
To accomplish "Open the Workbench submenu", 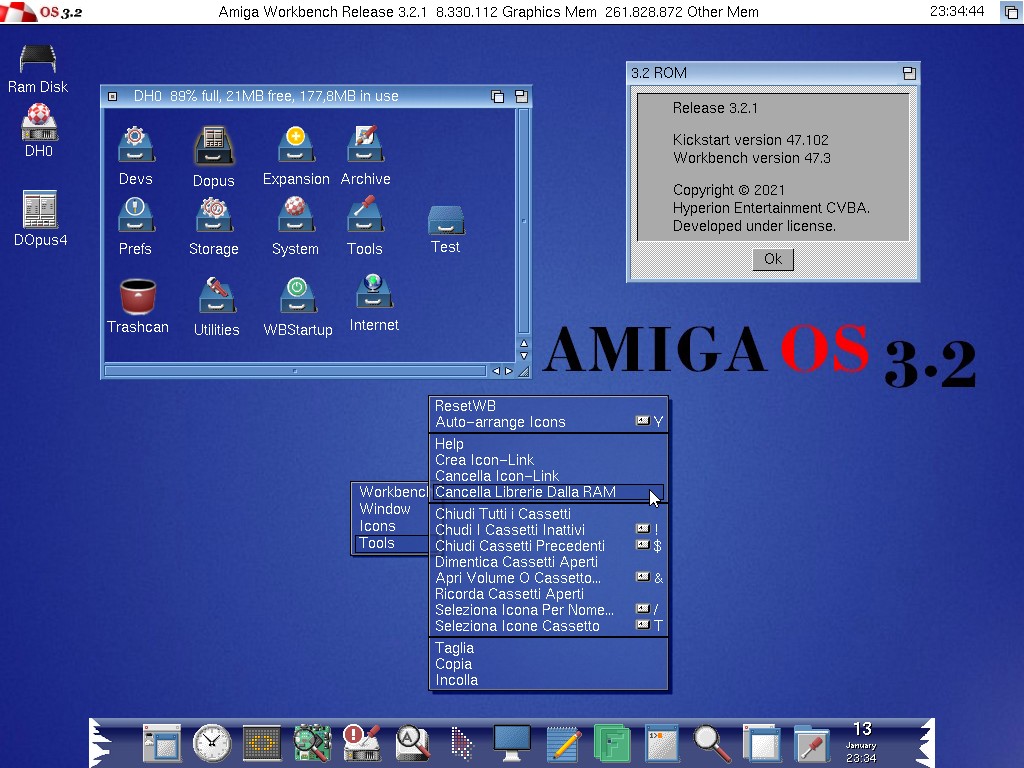I will point(392,492).
